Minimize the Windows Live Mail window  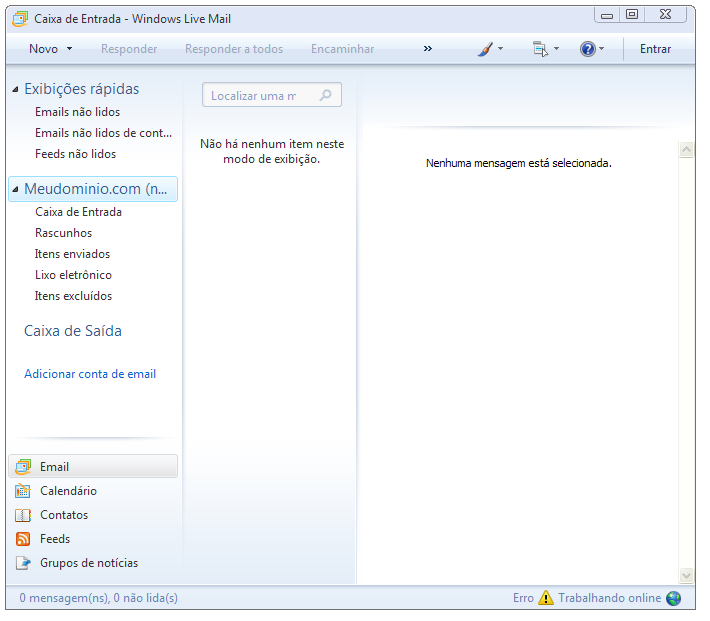click(x=607, y=15)
